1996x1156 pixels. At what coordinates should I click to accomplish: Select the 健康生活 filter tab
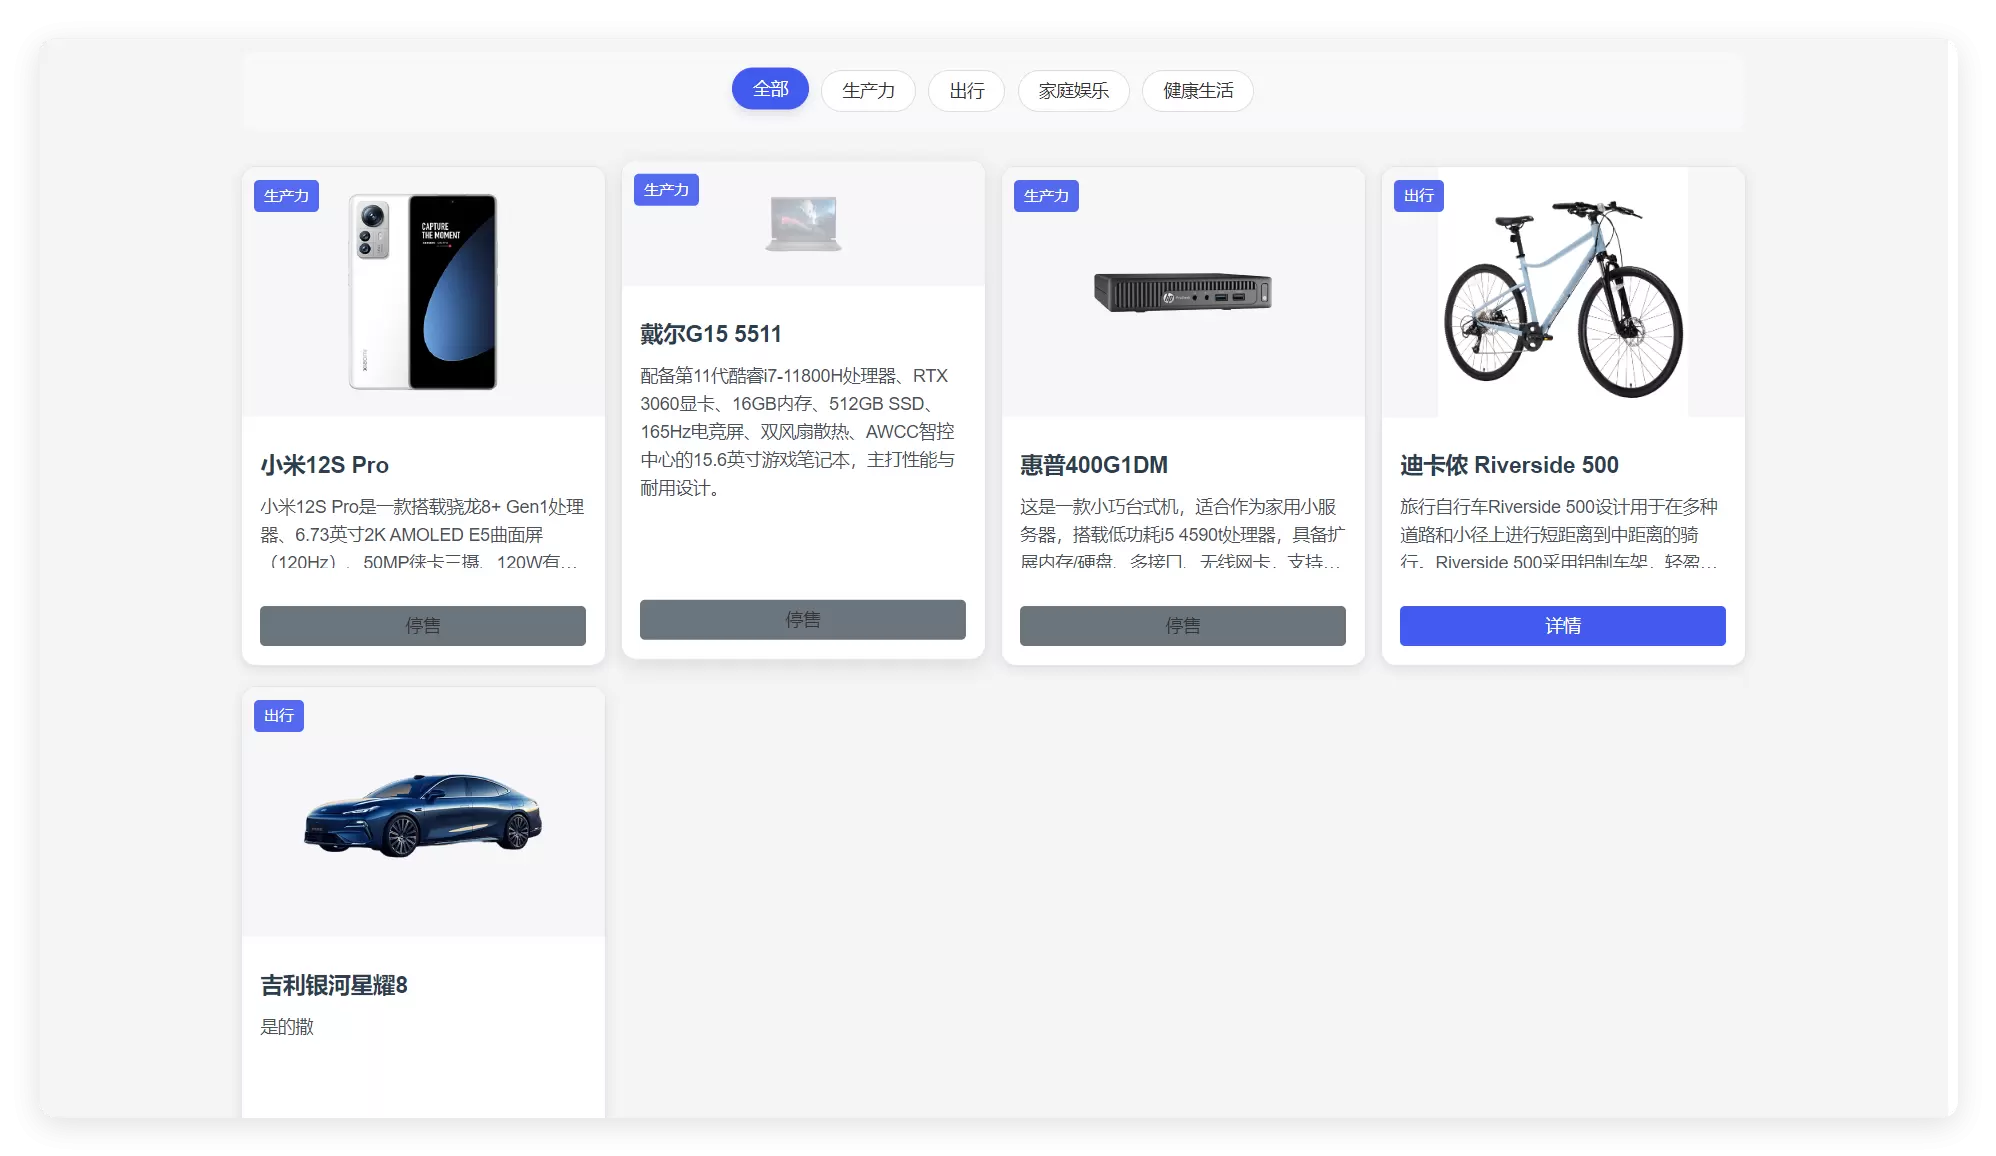(1198, 91)
